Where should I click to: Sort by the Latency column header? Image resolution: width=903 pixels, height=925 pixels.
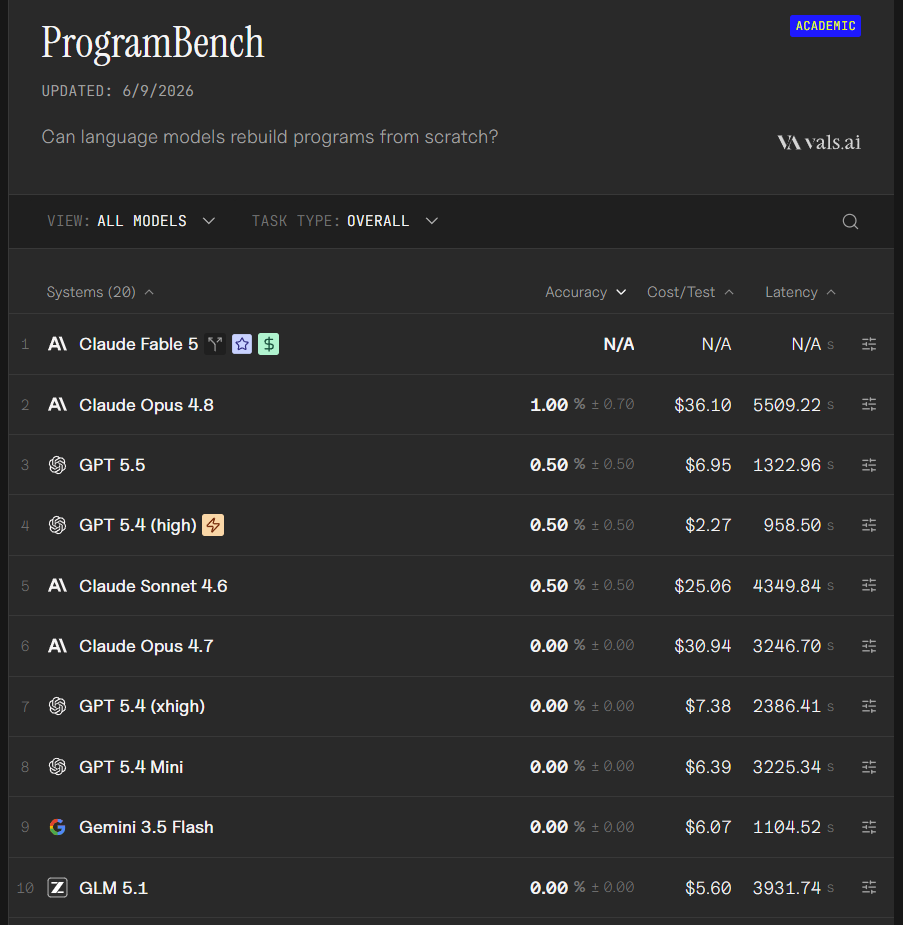tap(800, 292)
